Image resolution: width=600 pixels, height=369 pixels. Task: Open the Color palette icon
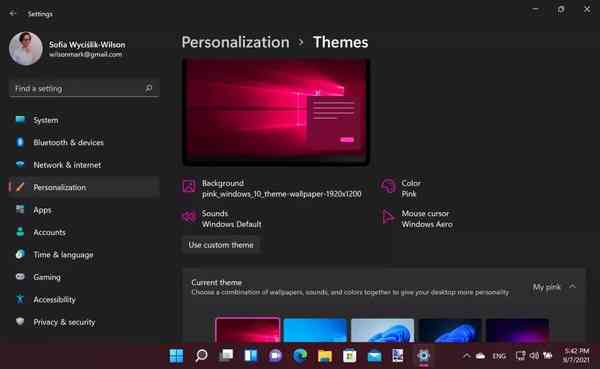pos(388,186)
